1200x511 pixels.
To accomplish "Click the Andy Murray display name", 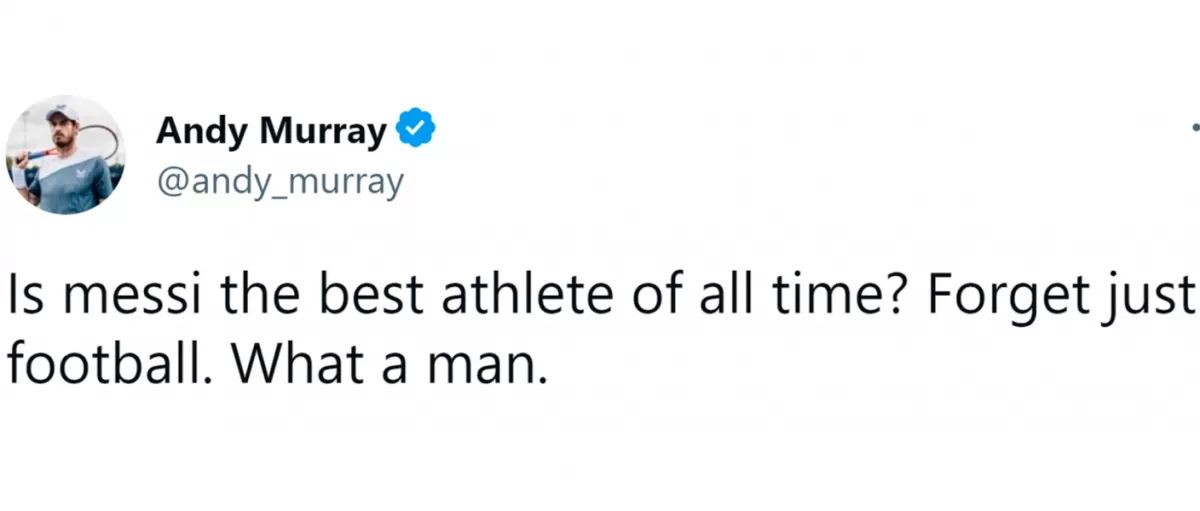I will click(272, 132).
